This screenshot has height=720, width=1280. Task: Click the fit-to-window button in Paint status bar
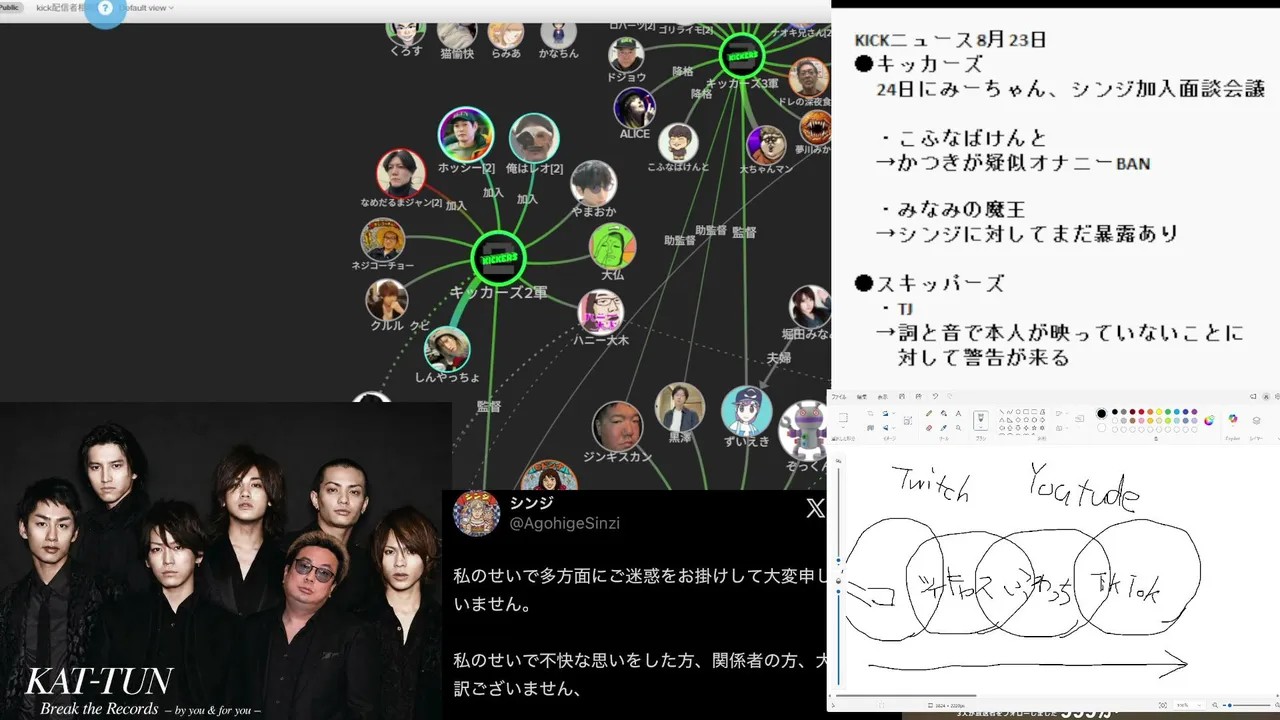point(1163,705)
